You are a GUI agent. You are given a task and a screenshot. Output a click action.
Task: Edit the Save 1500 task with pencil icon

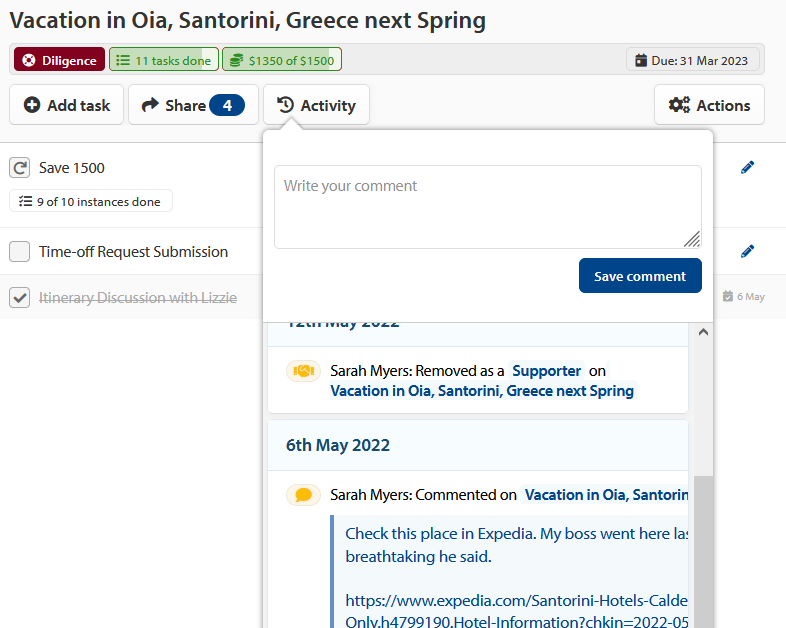pos(747,167)
